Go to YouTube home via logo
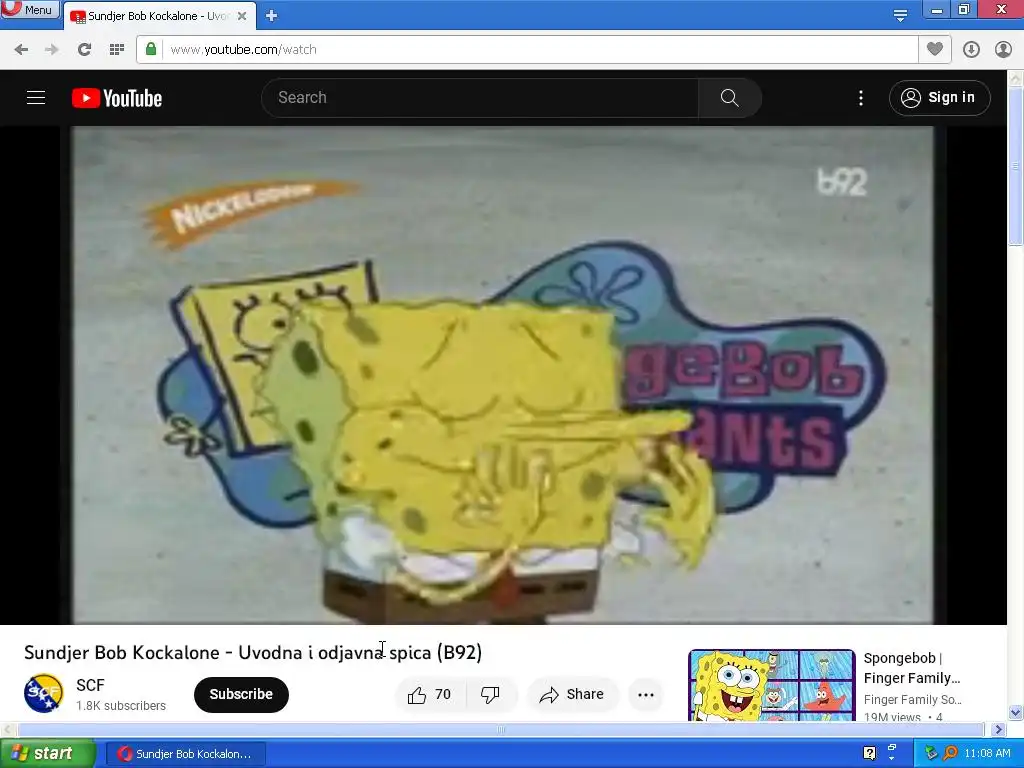Screen dimensions: 1024x768 tap(117, 98)
